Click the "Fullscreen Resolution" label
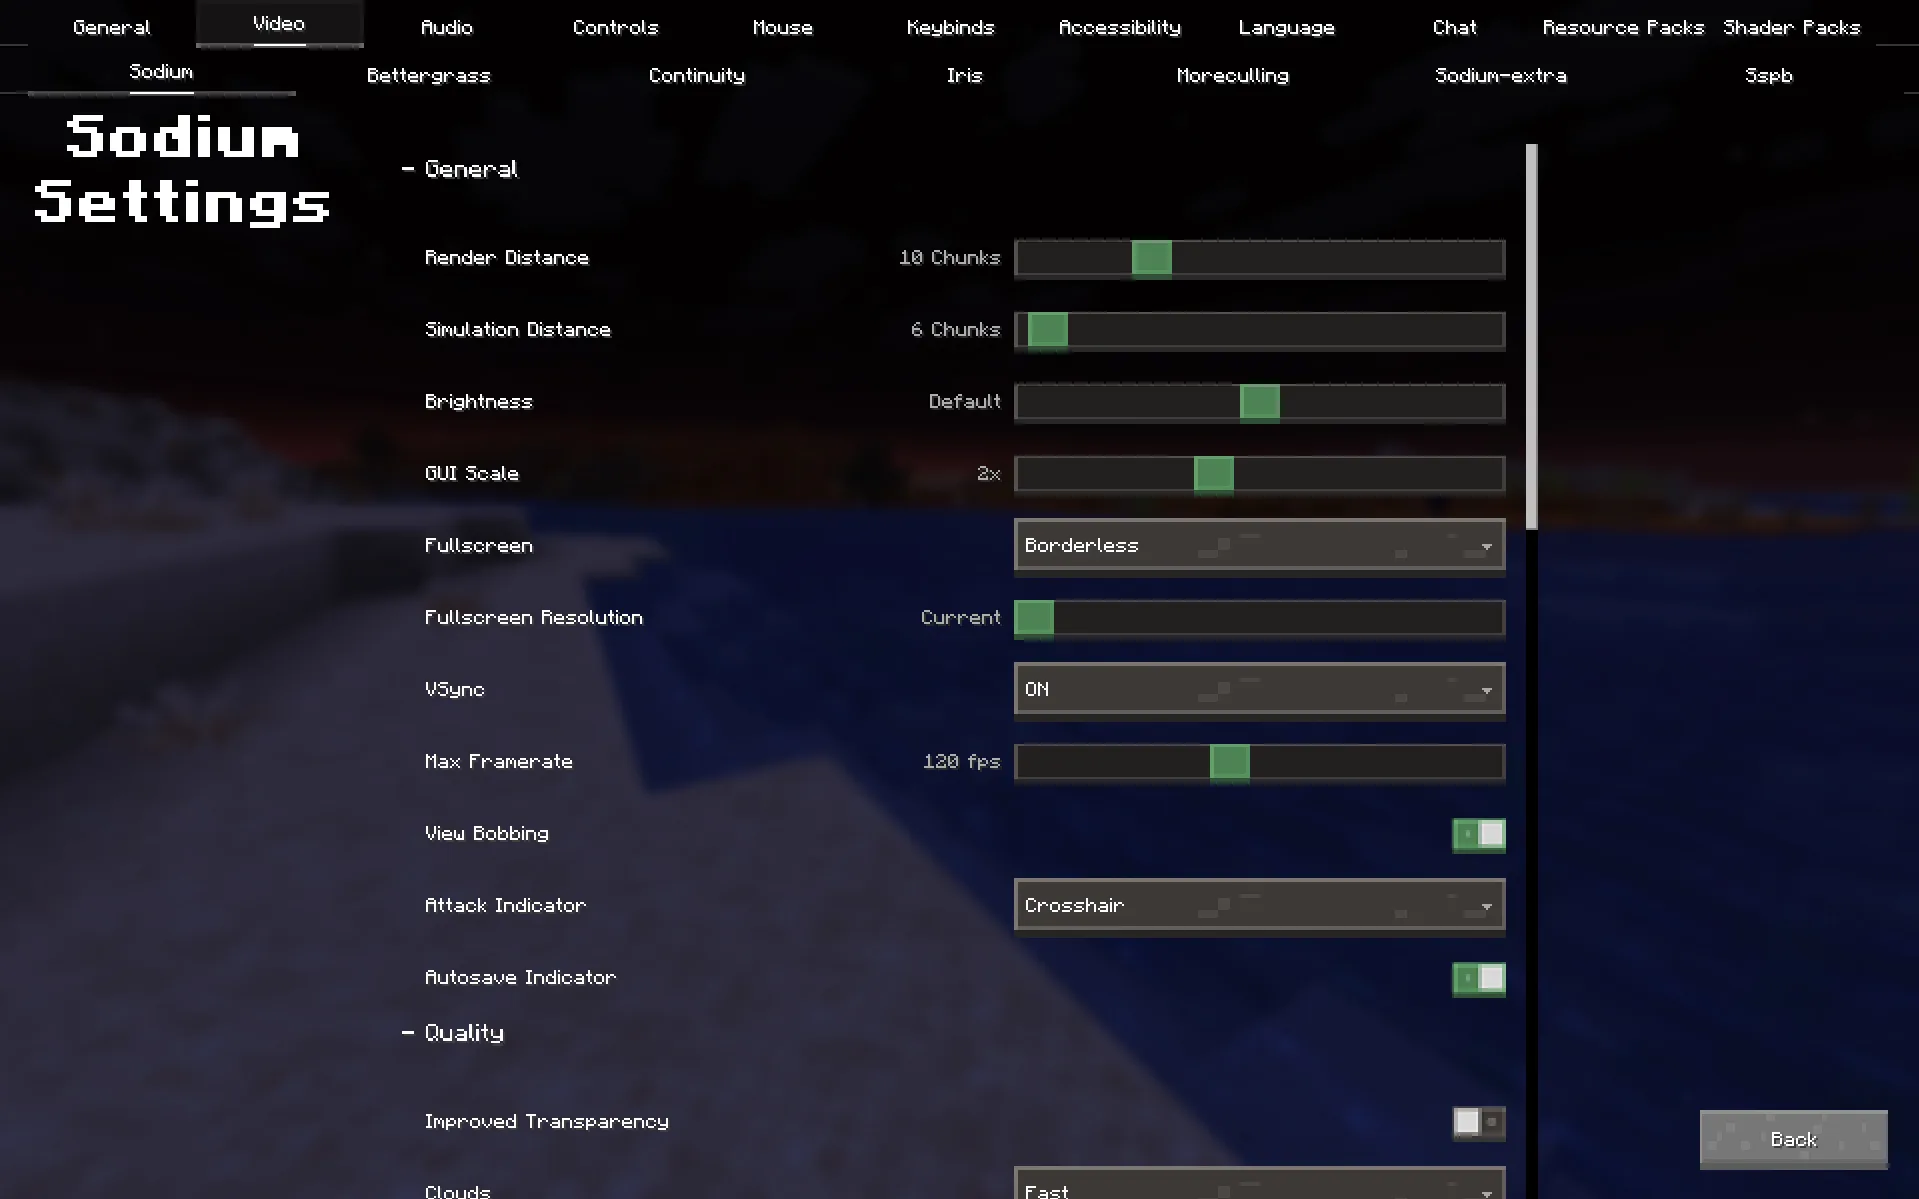Screen dimensions: 1919x1199 (533, 618)
